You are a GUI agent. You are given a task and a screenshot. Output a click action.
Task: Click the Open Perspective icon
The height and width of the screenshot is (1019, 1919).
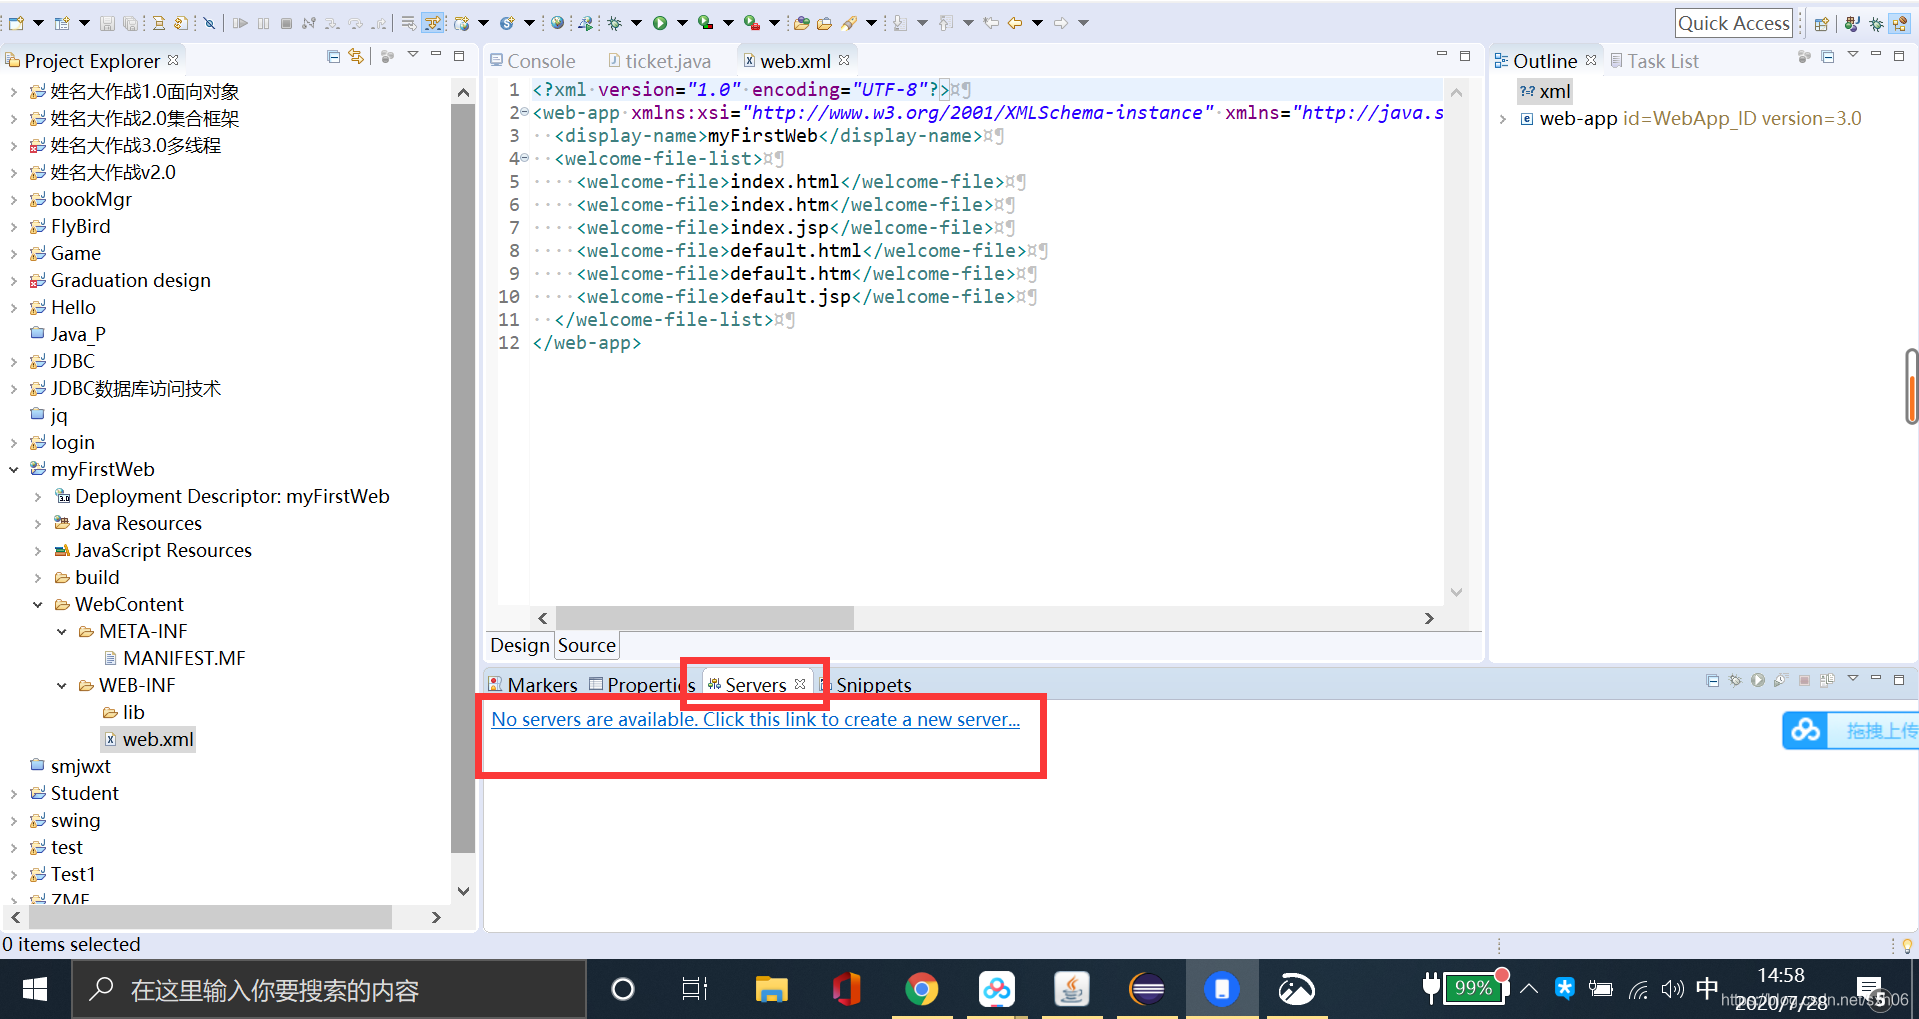click(1821, 24)
